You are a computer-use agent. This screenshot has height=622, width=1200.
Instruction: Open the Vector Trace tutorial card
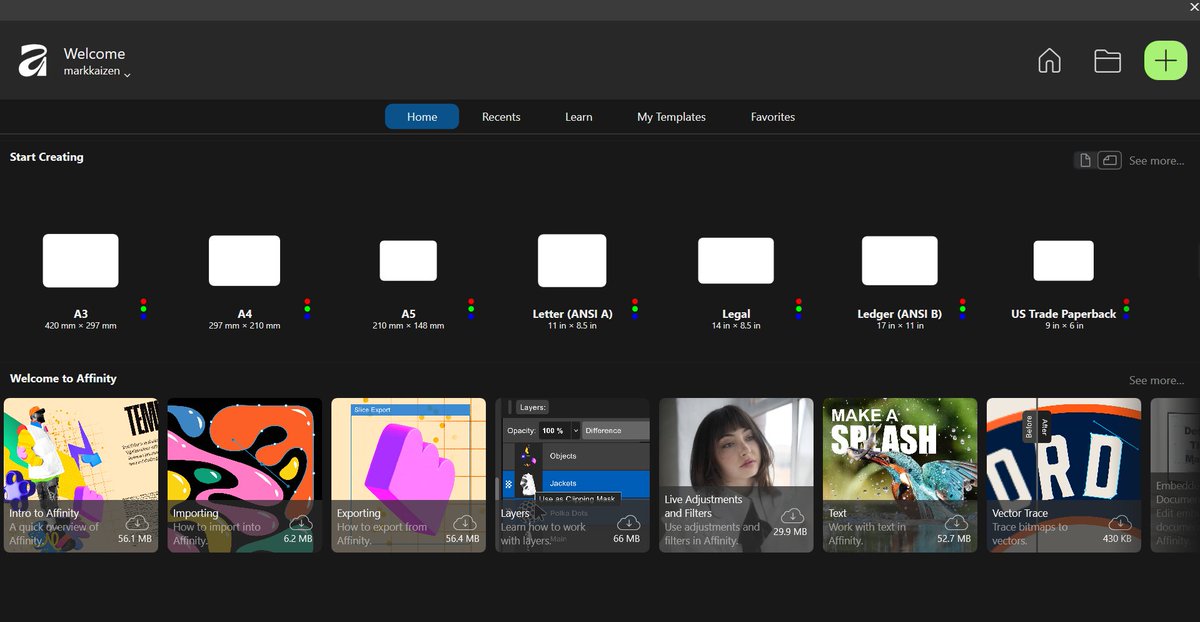point(1064,475)
